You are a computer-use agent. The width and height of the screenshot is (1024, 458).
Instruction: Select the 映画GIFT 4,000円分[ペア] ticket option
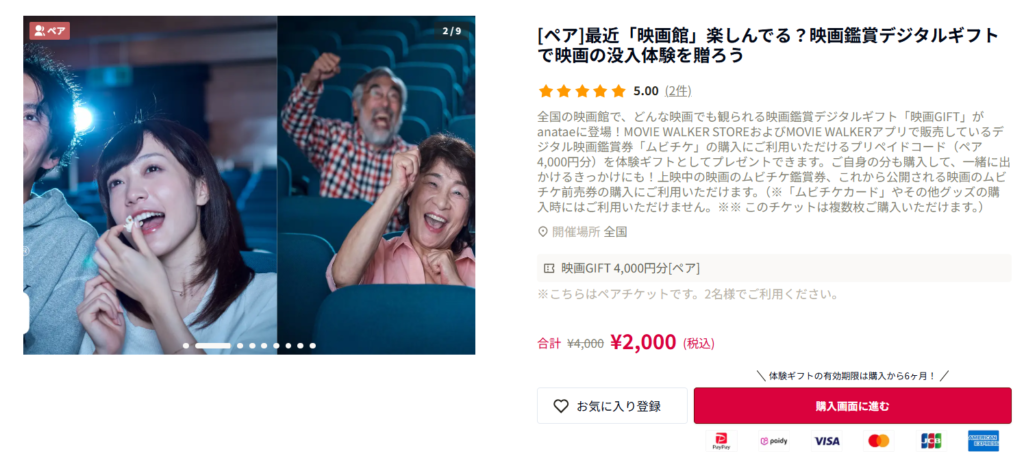point(774,268)
